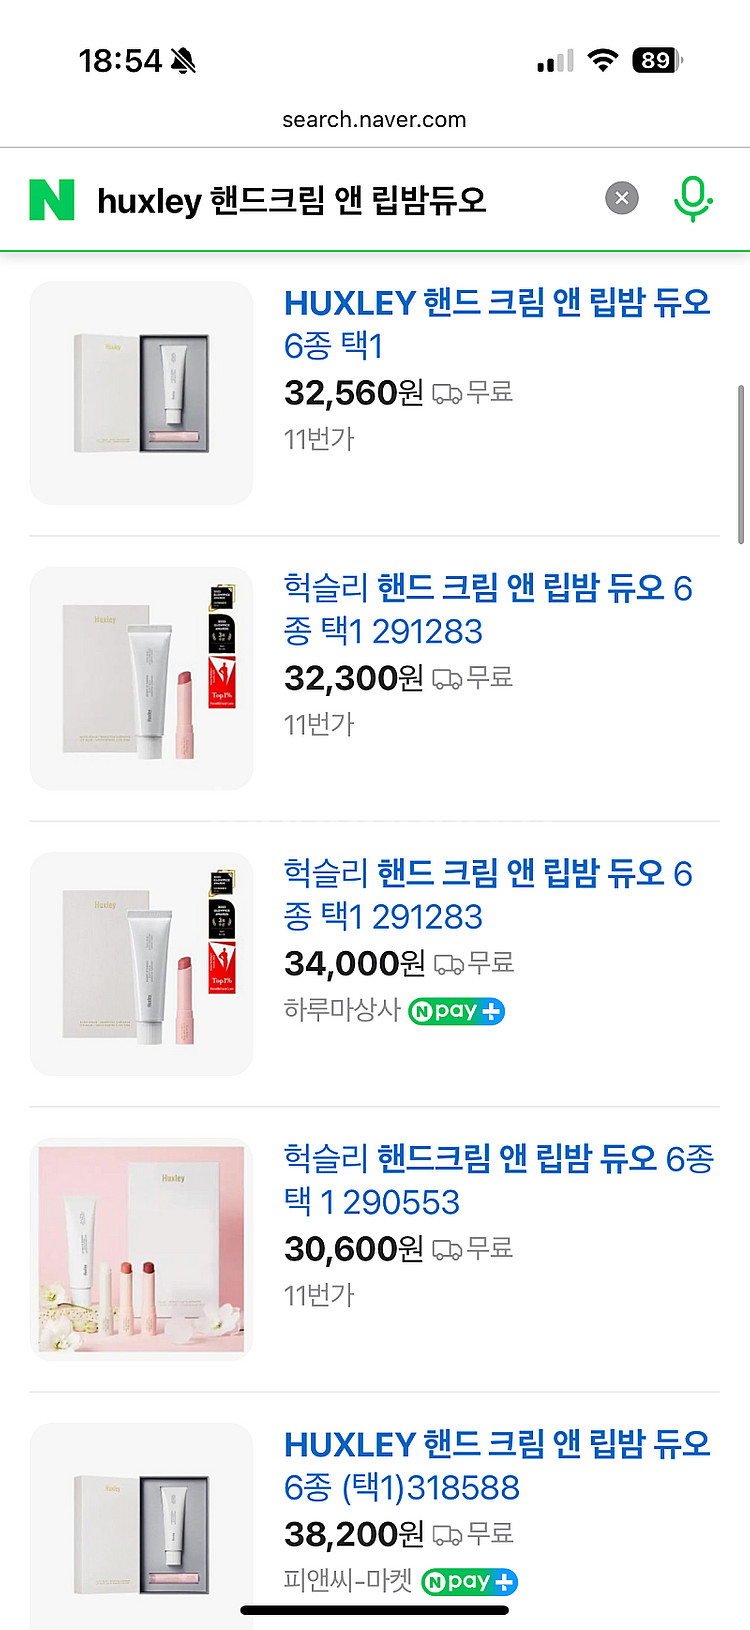This screenshot has width=750, height=1630.
Task: Tap the page scrollbar on the right edge
Action: point(741,463)
